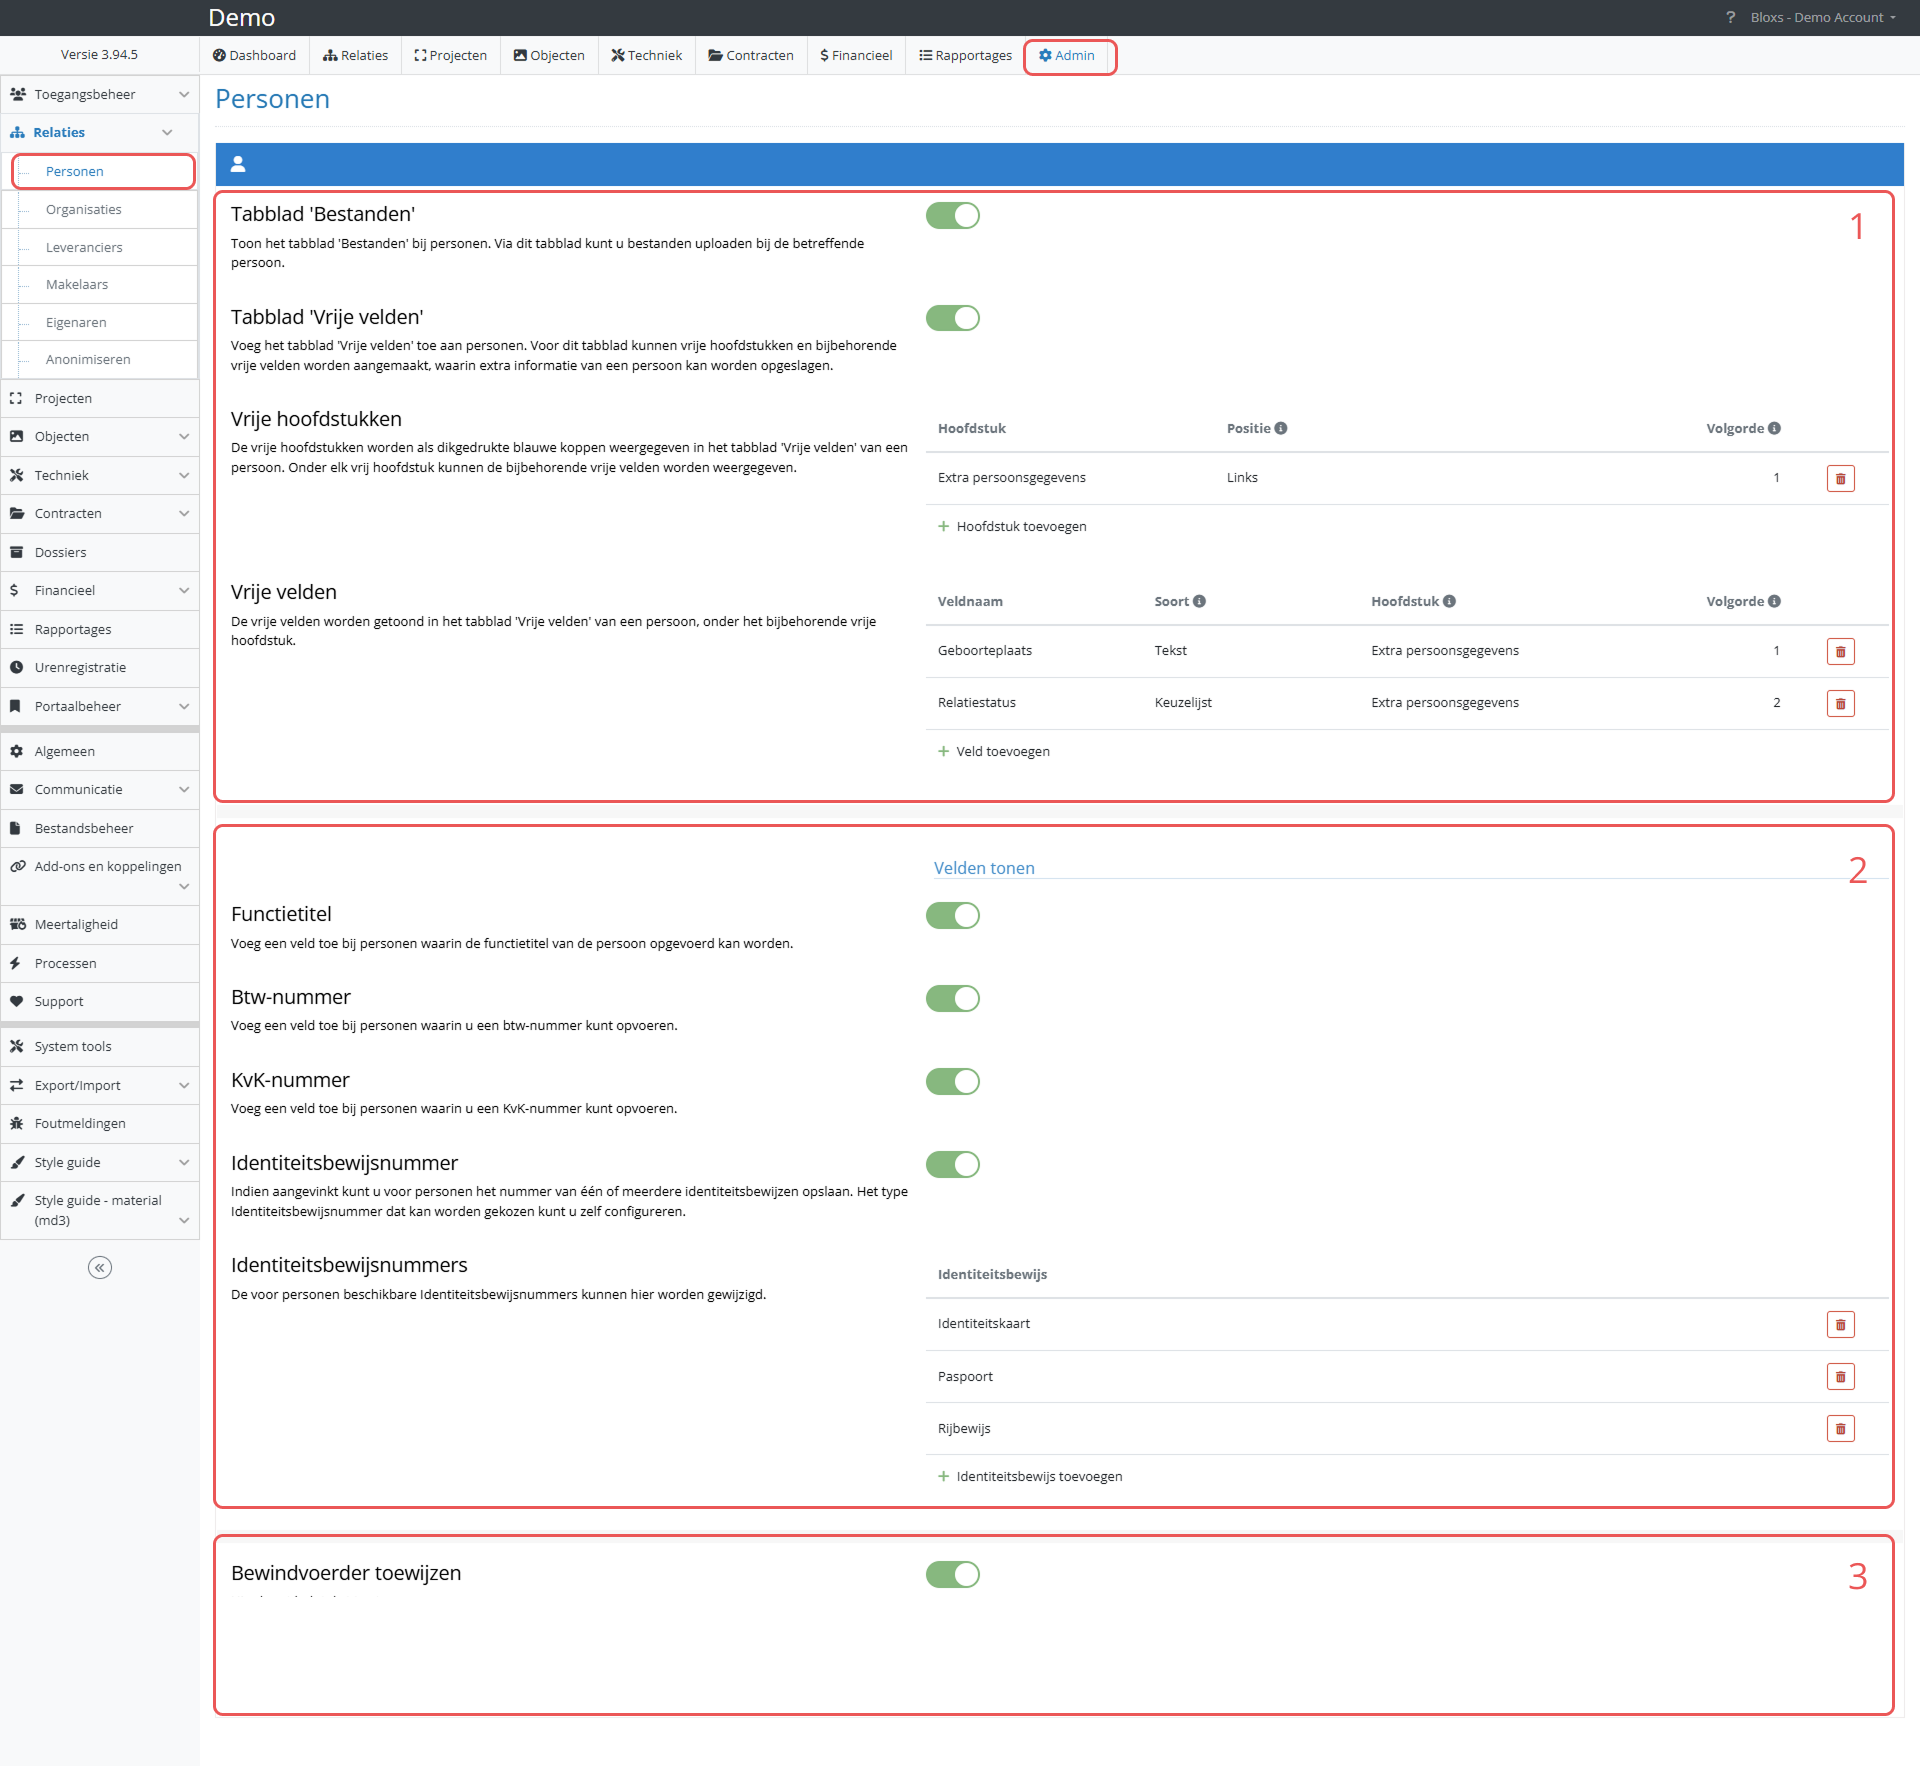The height and width of the screenshot is (1766, 1920).
Task: Click info icon next to Positie
Action: [x=1281, y=428]
